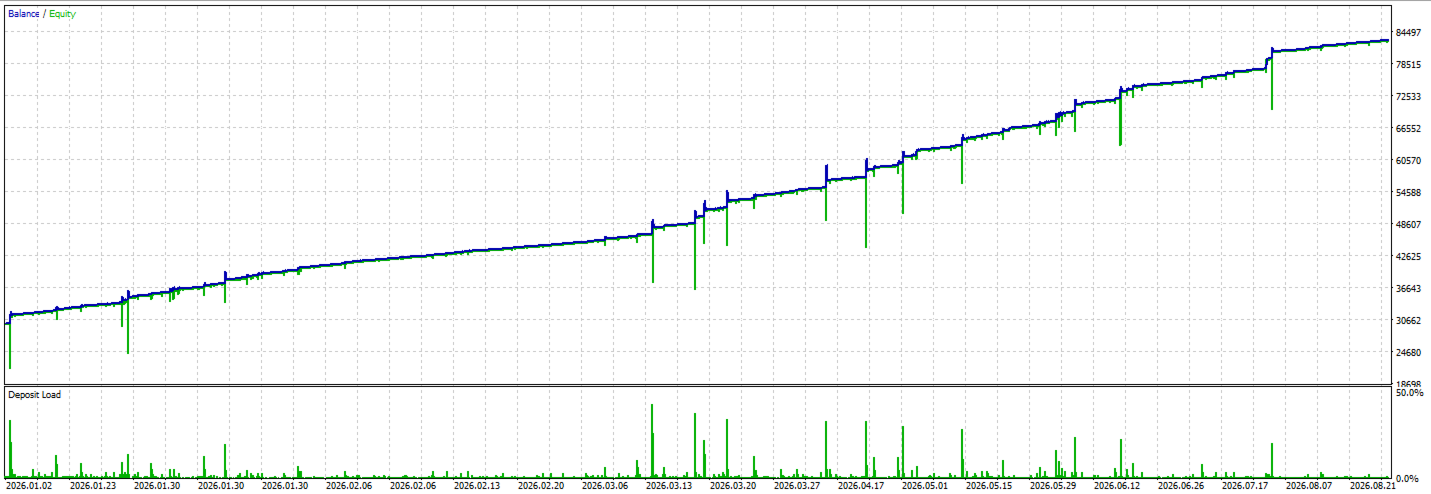Click the 2026.04.17 date label

pos(861,486)
